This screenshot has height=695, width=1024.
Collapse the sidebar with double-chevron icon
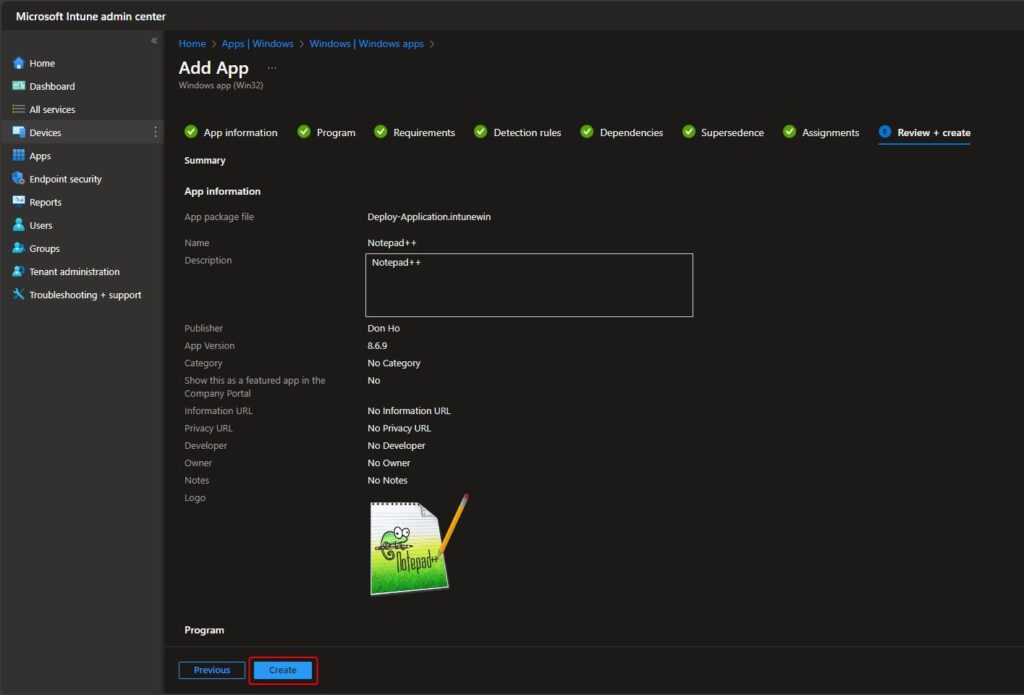[154, 40]
